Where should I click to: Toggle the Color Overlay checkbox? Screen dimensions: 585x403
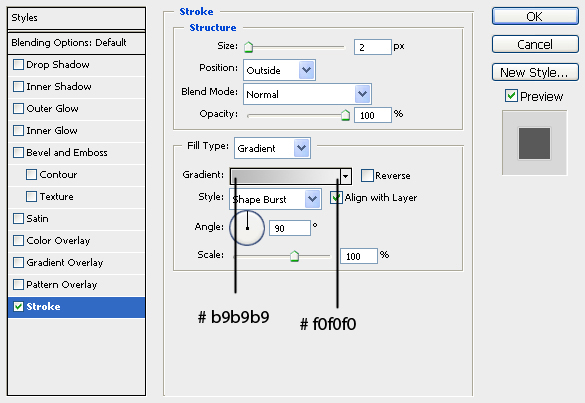(x=18, y=241)
